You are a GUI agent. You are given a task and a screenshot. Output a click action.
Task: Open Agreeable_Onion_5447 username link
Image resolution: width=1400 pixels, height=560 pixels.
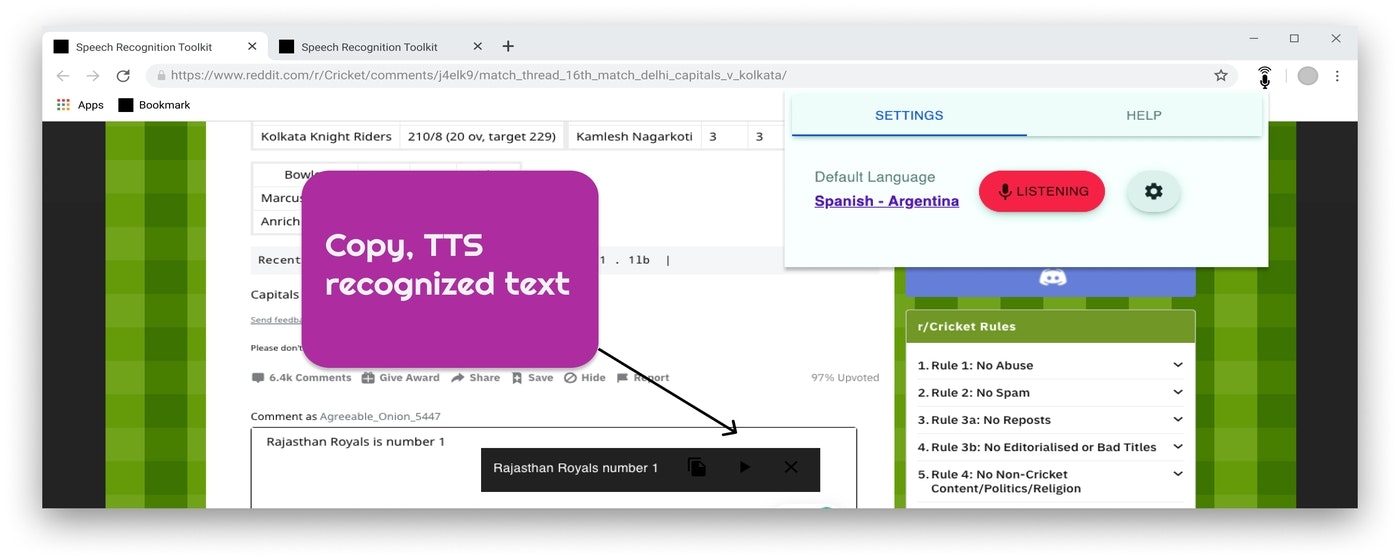coord(380,416)
